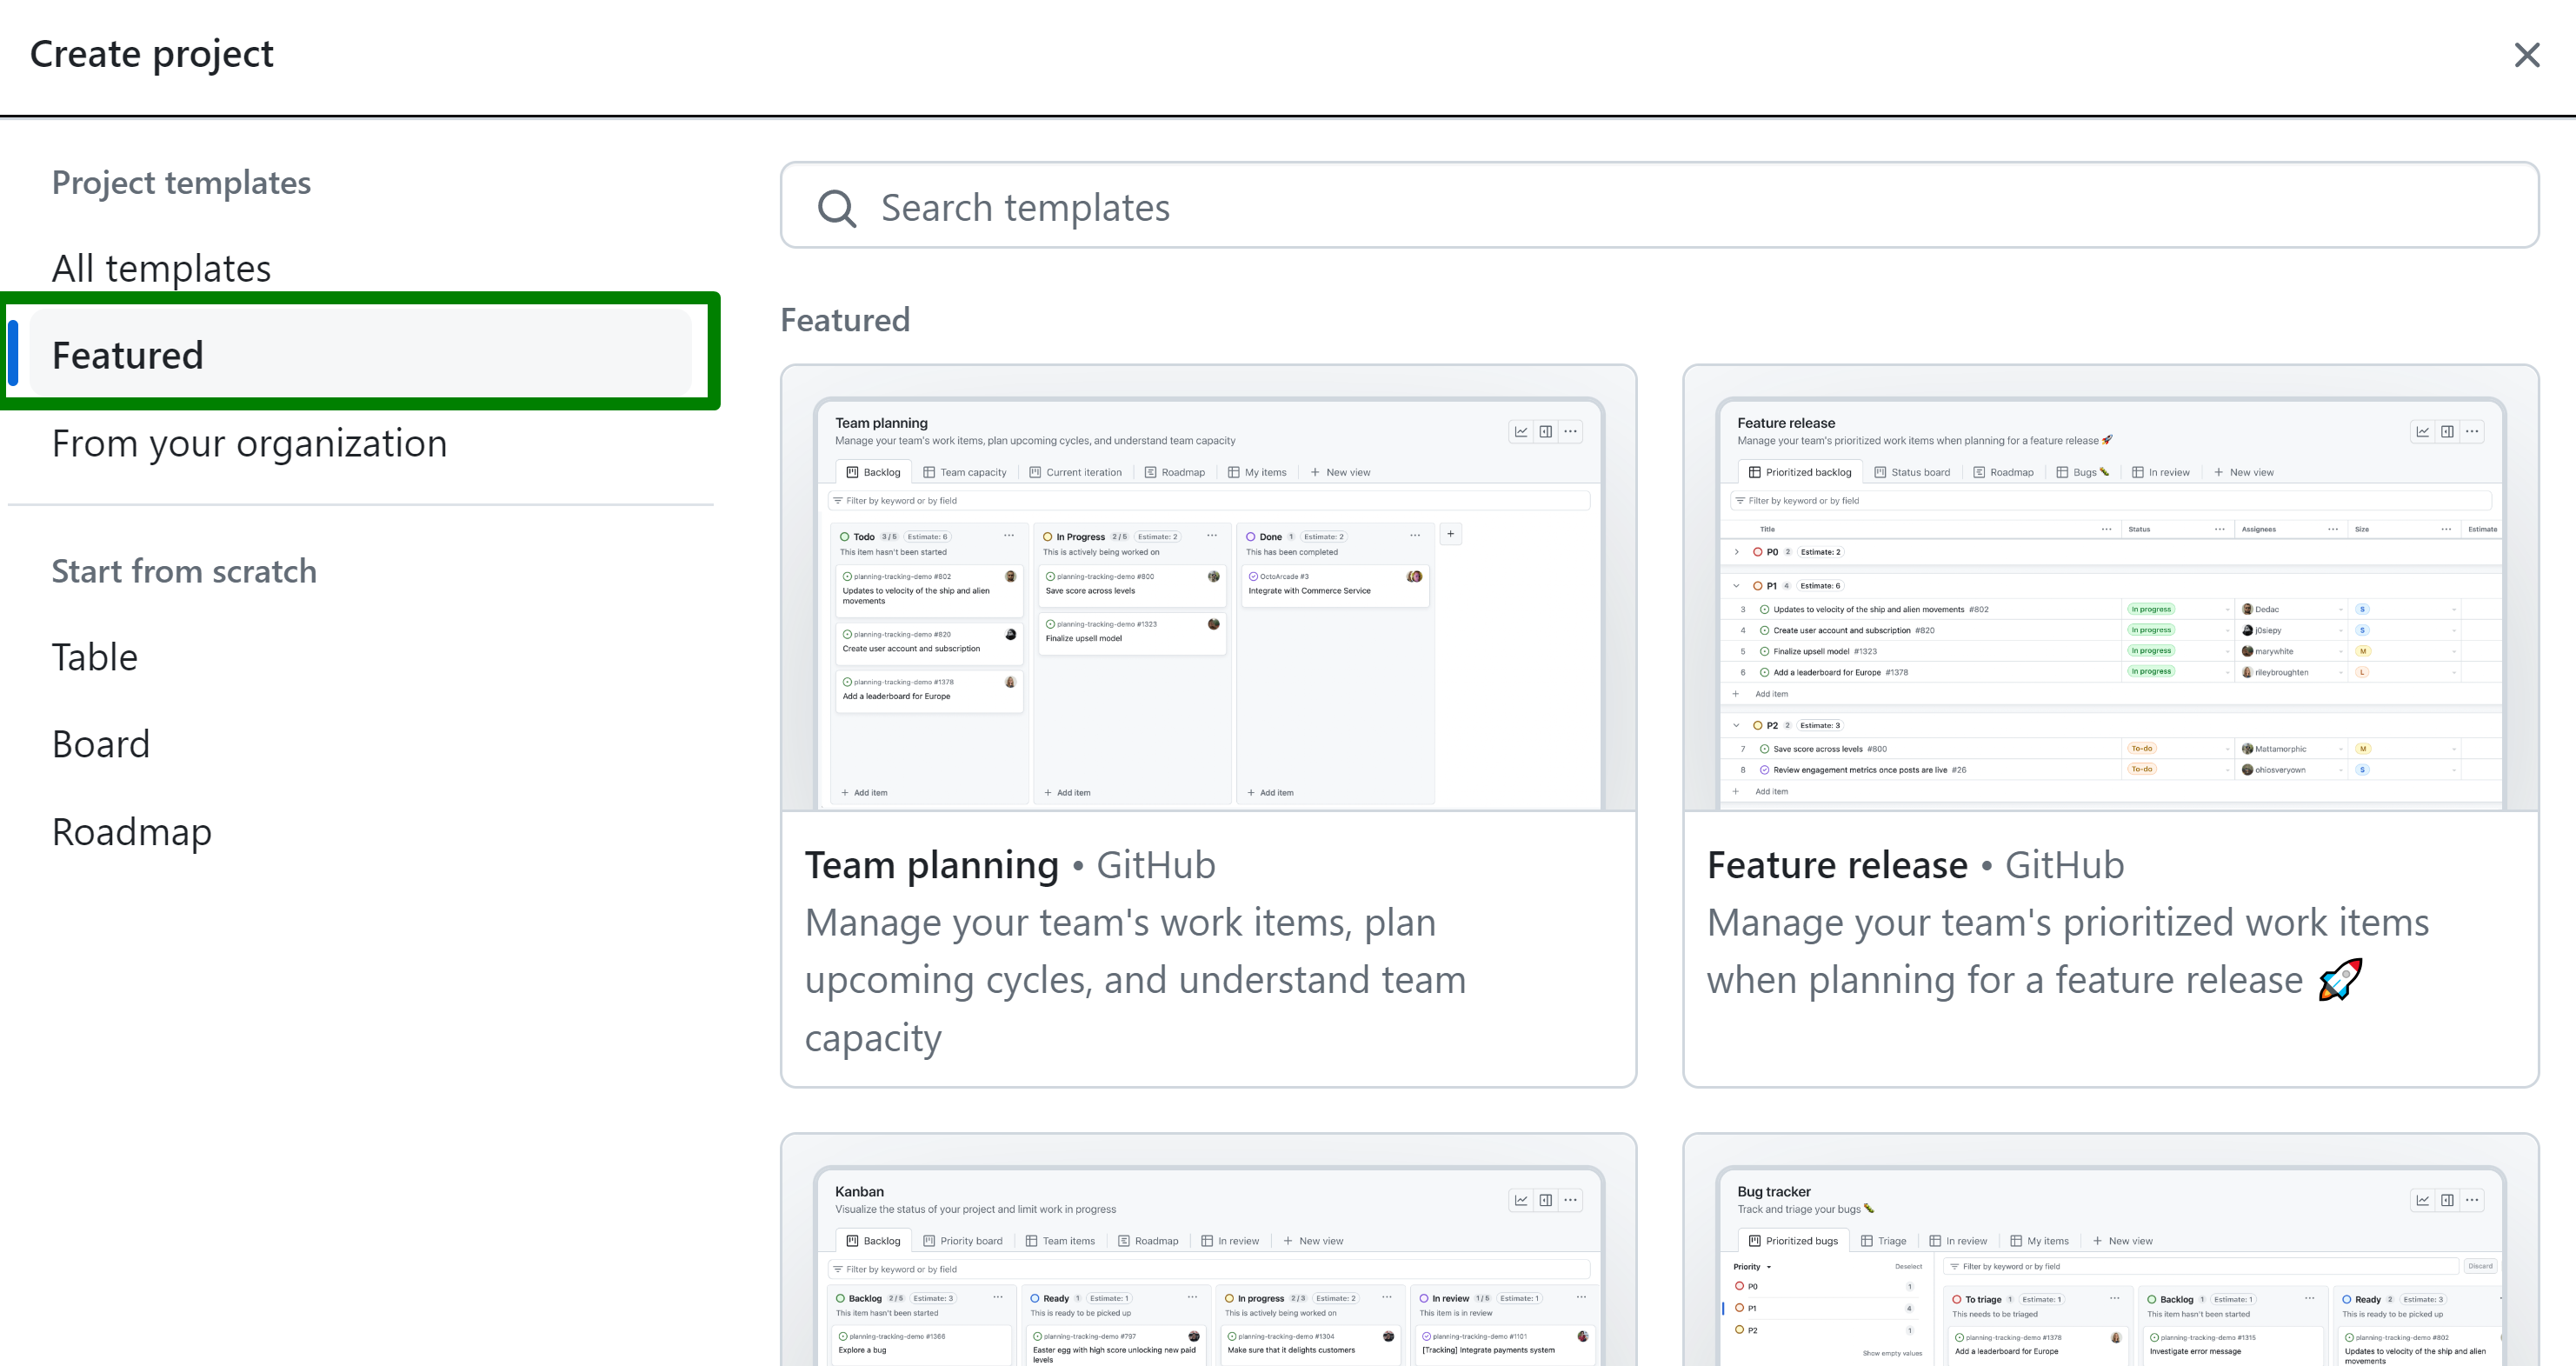Open the Bug tracker template preview
This screenshot has width=2576, height=1366.
[x=2110, y=1250]
